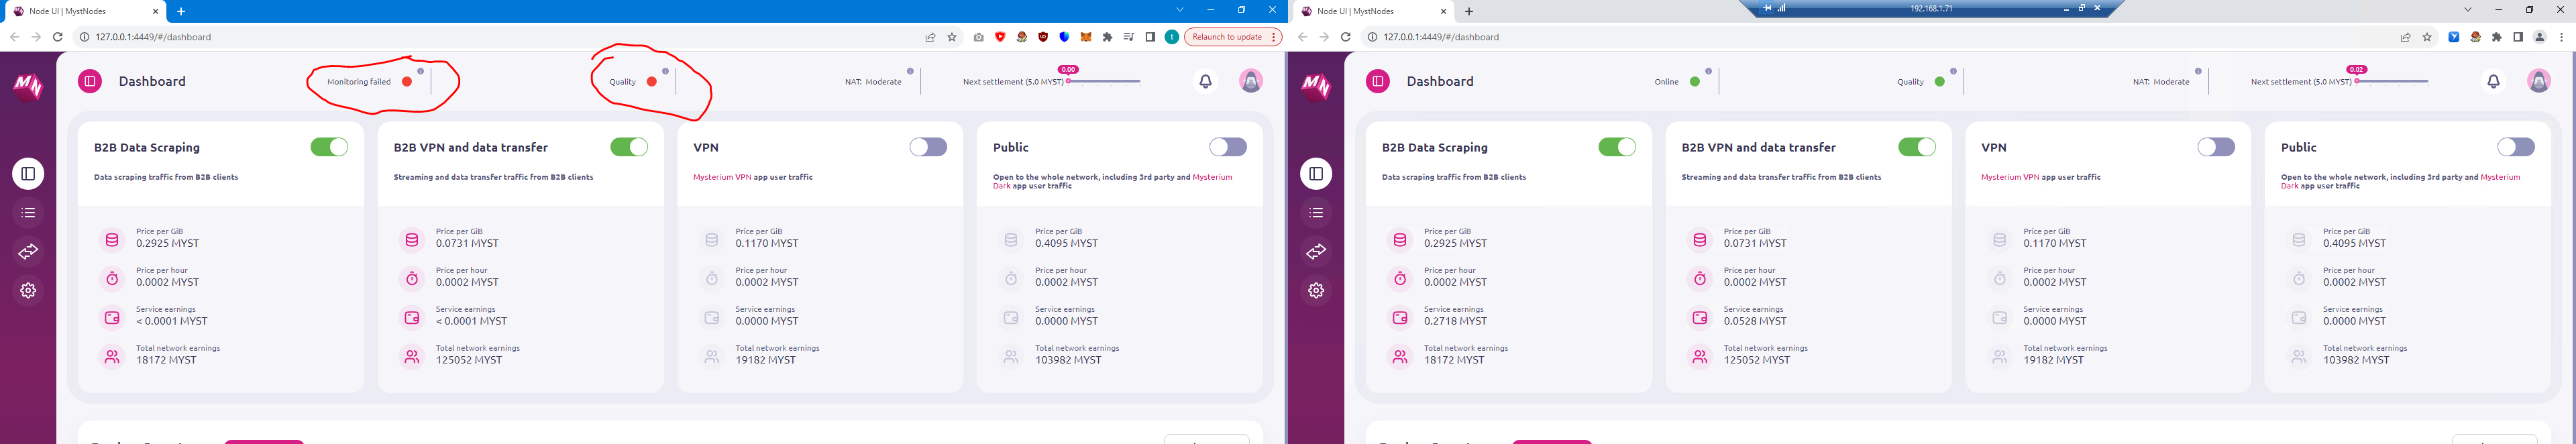This screenshot has height=444, width=2576.
Task: Enable VPN service toggle in Online window
Action: click(x=2216, y=147)
